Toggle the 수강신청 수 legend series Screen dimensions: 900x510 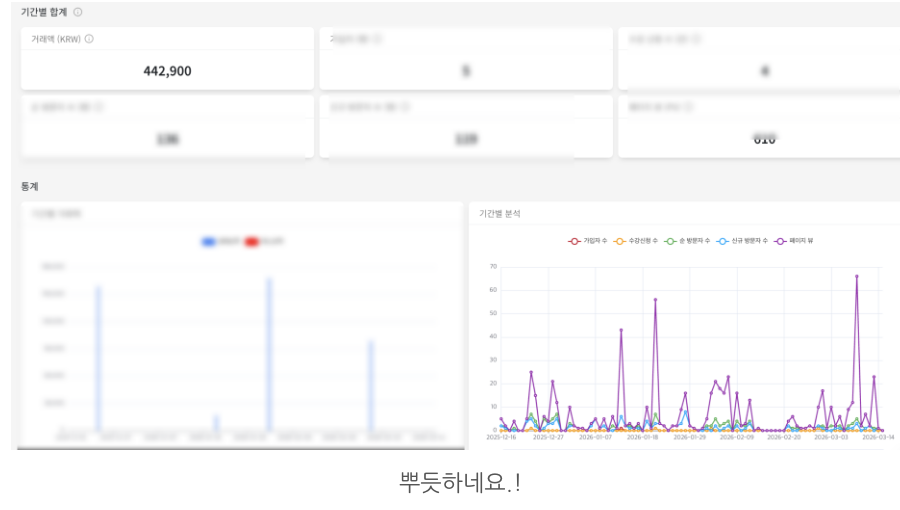(x=635, y=241)
